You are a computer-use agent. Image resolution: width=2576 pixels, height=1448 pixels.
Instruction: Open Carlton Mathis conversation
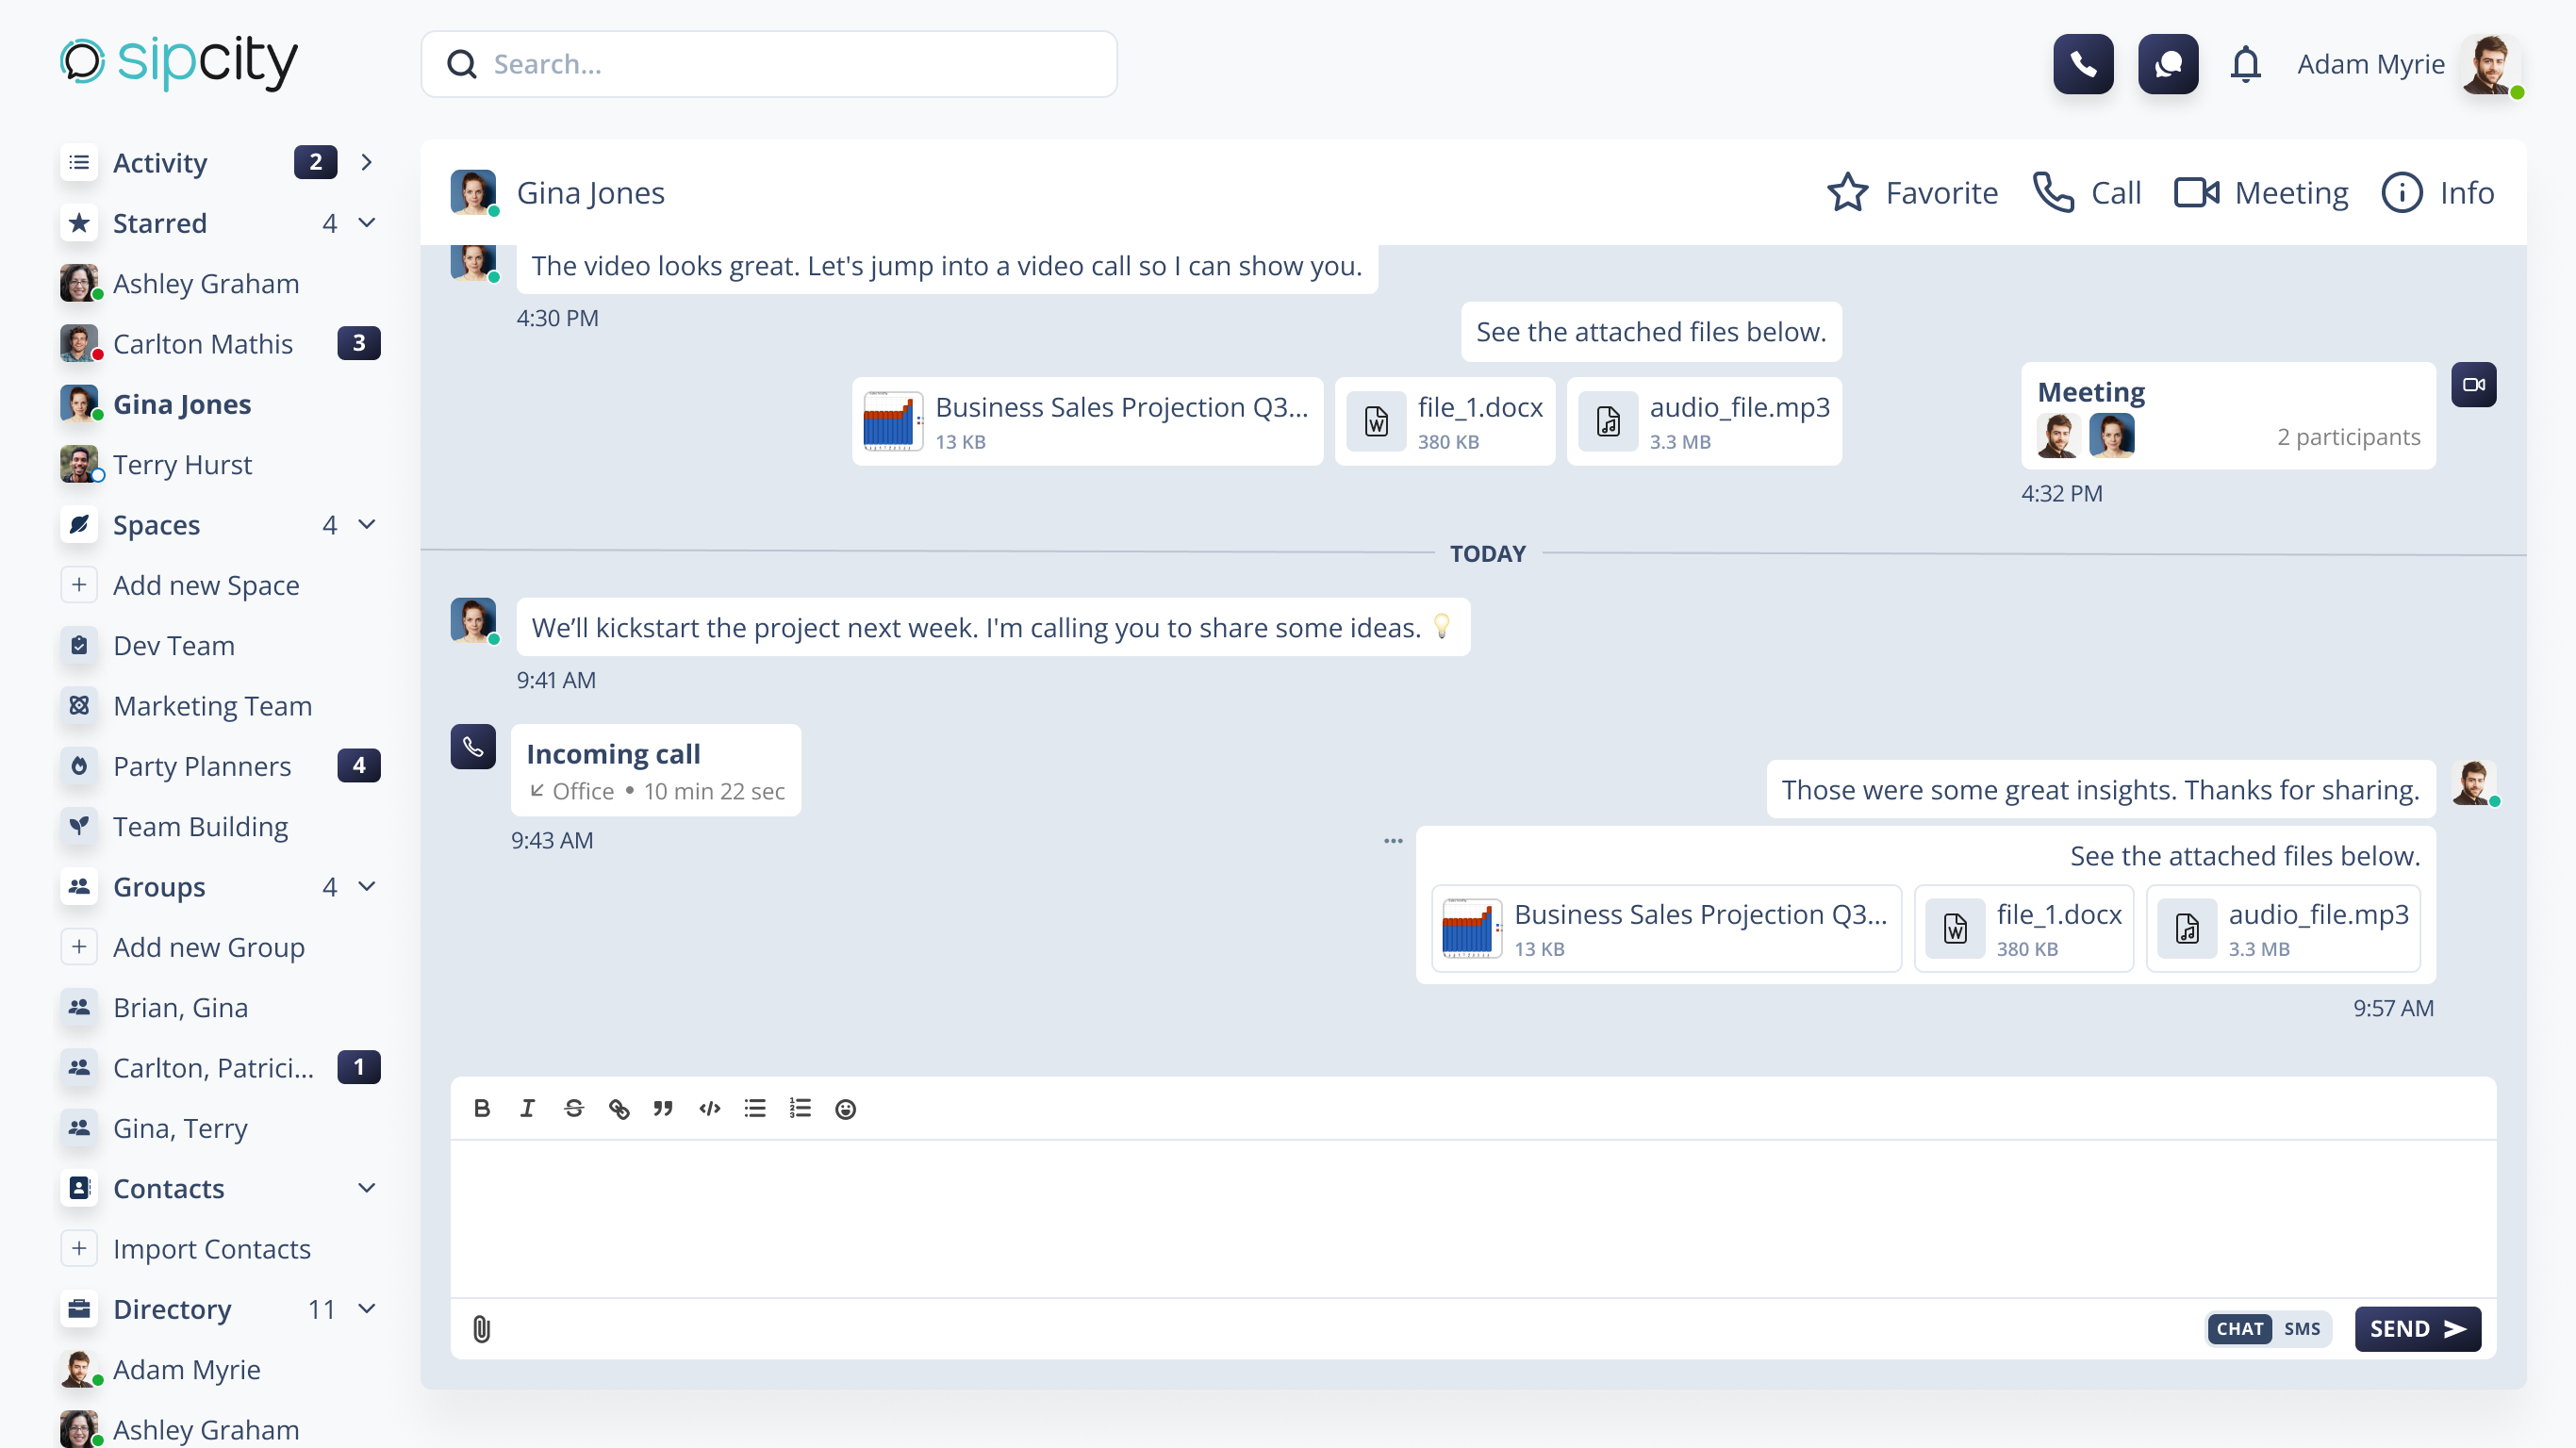click(x=203, y=344)
